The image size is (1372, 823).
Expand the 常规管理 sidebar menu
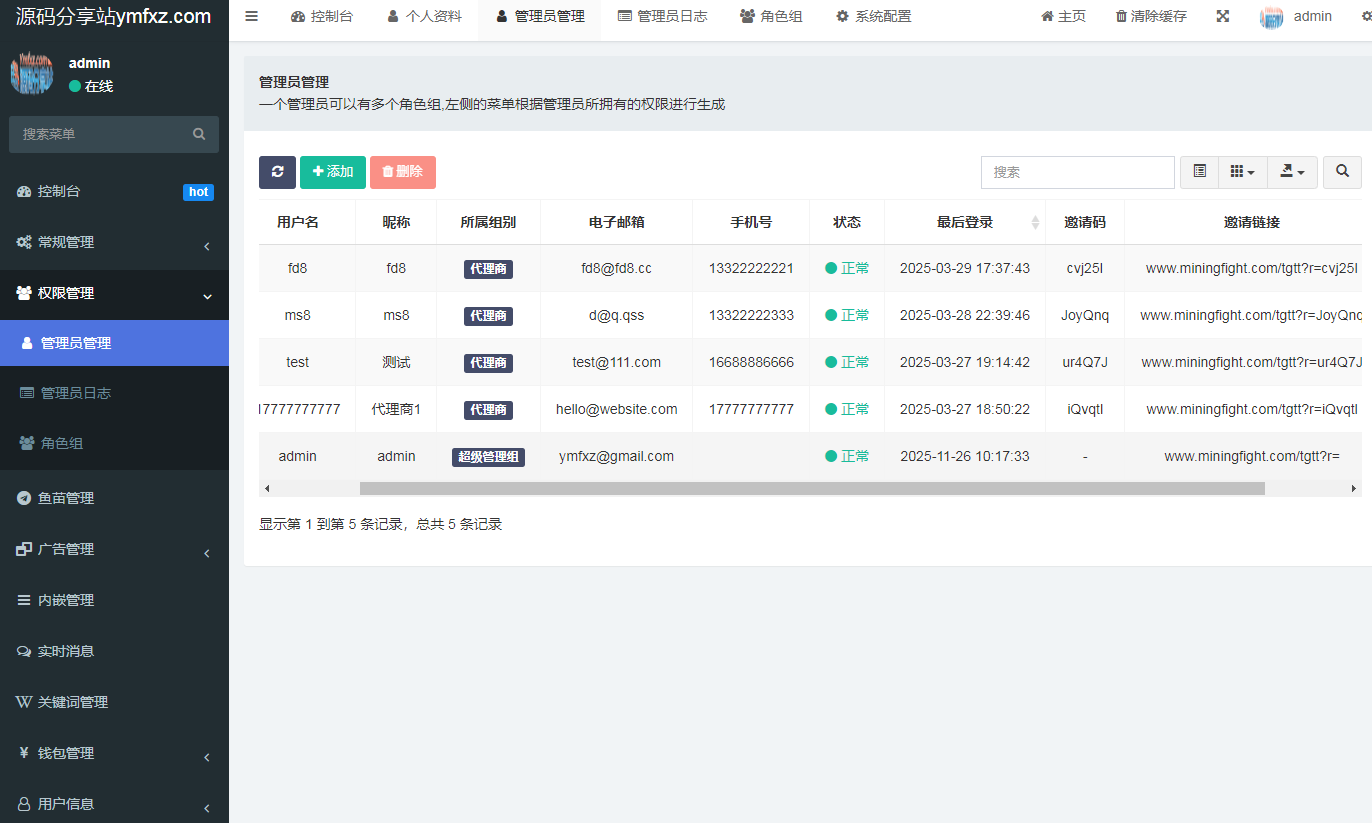pyautogui.click(x=114, y=242)
